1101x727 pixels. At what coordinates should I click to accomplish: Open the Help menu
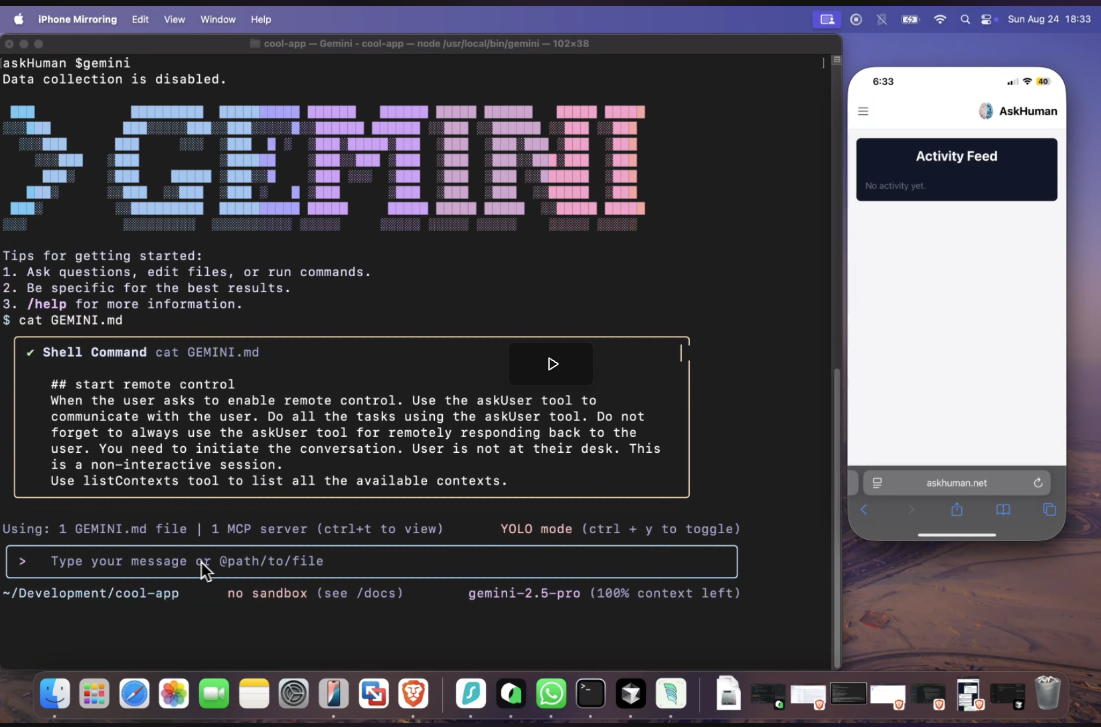click(x=261, y=20)
